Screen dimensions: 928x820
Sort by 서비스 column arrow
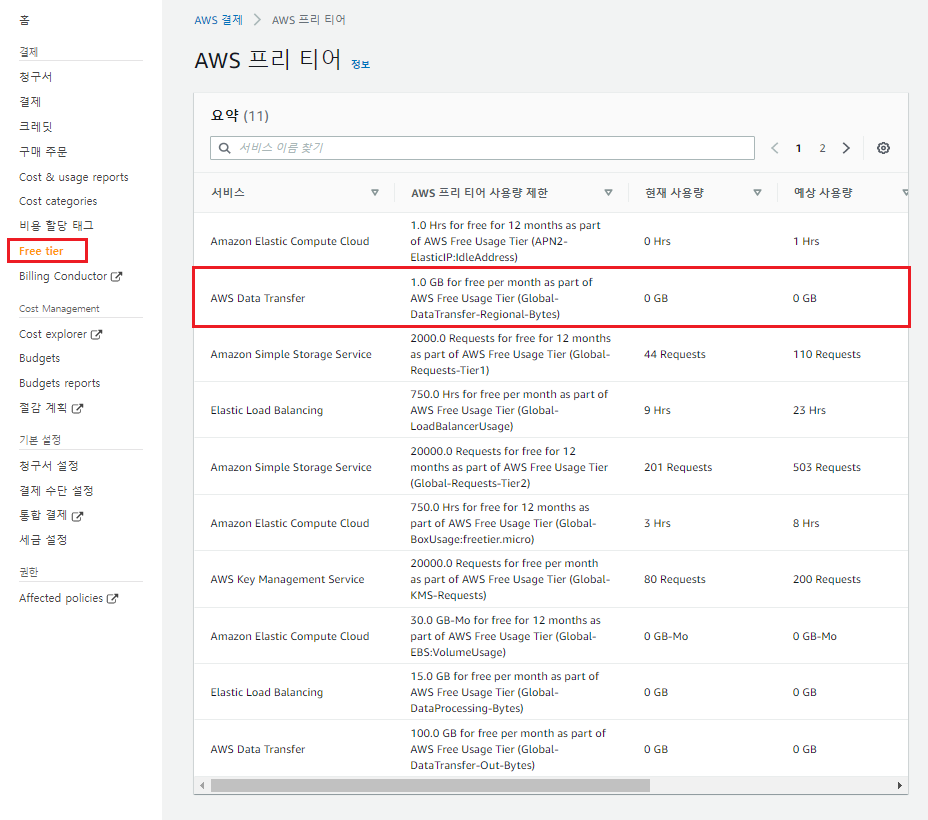point(375,192)
